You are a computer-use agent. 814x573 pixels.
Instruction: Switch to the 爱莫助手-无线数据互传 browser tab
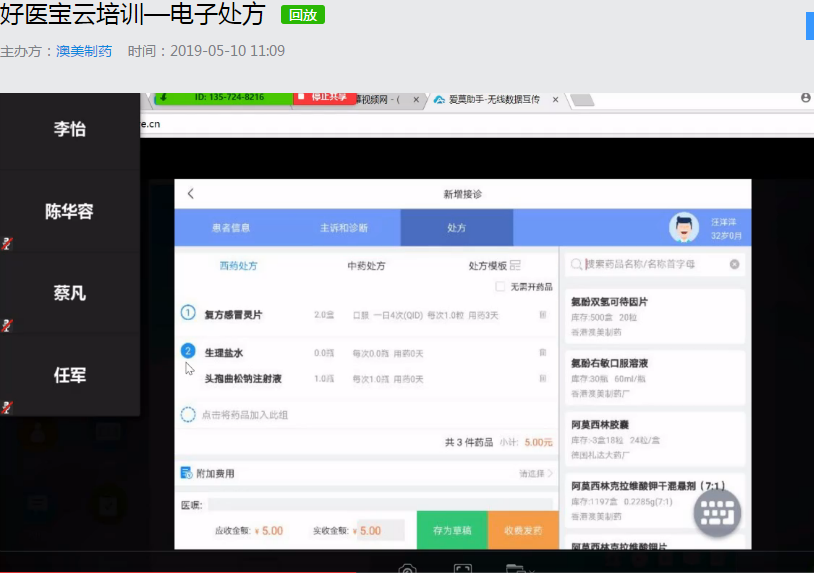point(494,100)
